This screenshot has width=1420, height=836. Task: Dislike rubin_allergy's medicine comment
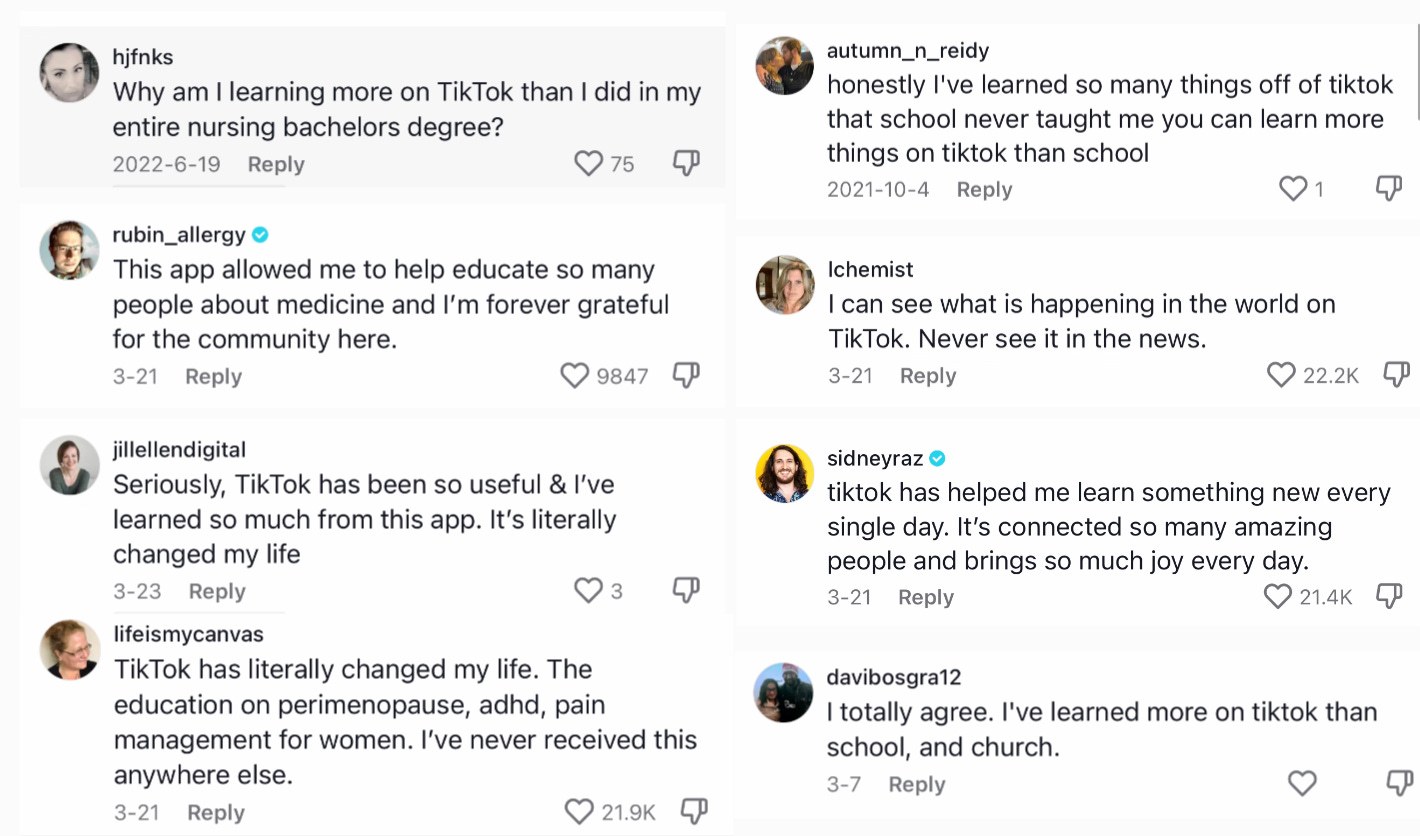686,375
